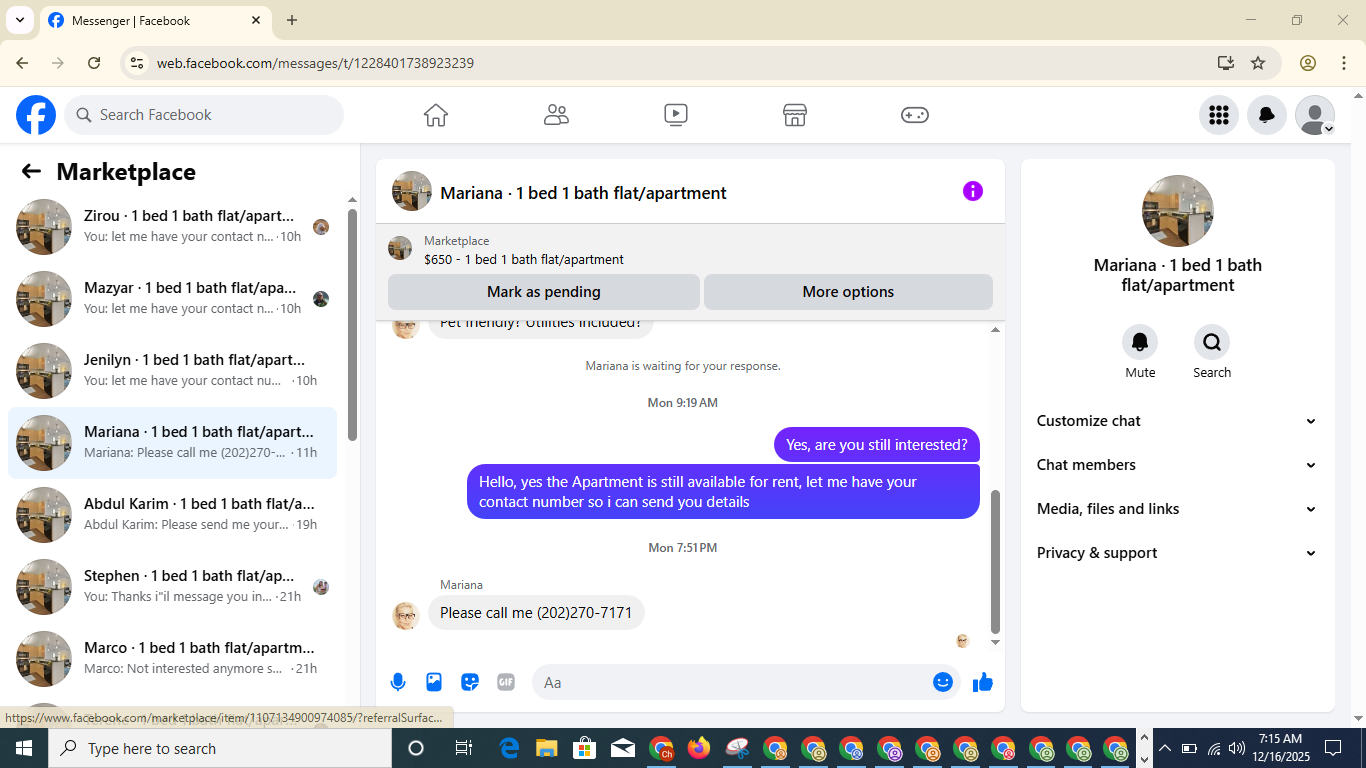1366x768 pixels.
Task: Select Mariana's conversation in the list
Action: pyautogui.click(x=172, y=443)
